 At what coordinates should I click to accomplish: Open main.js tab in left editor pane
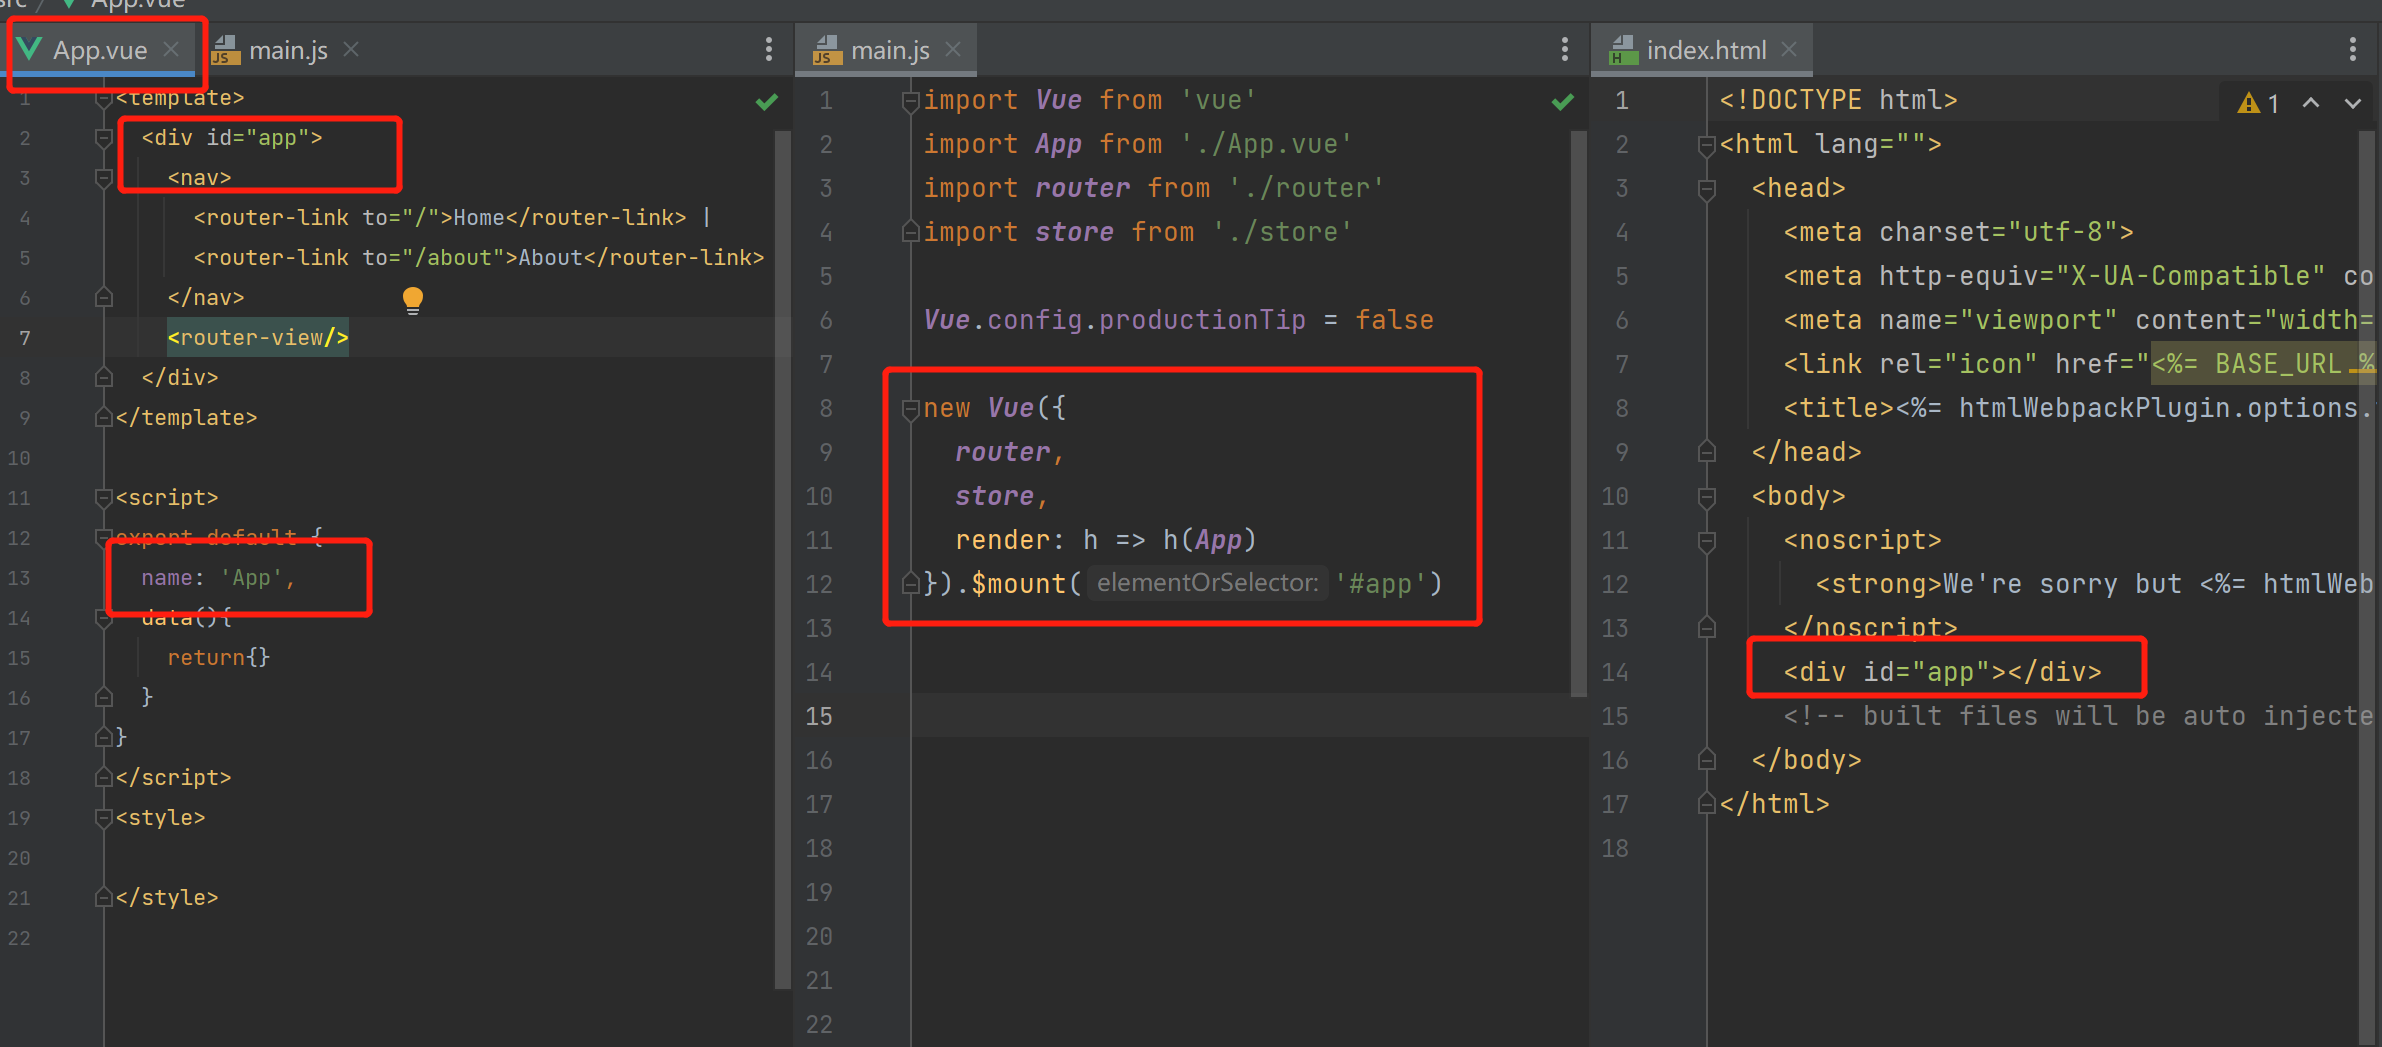click(288, 50)
